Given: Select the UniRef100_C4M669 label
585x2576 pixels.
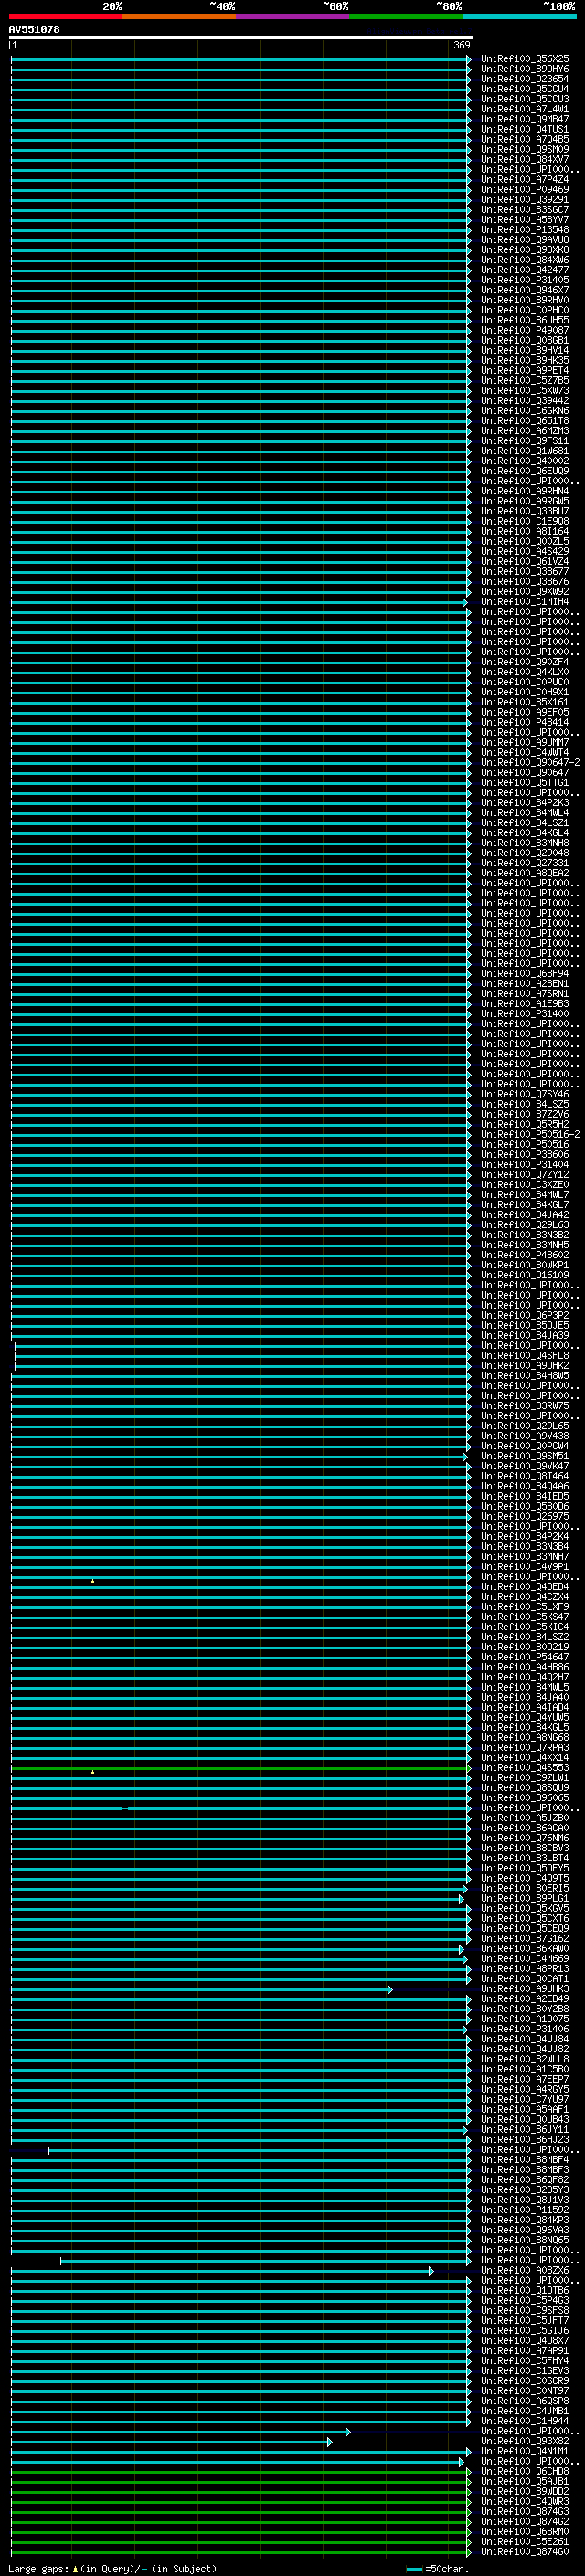Looking at the screenshot, I should [524, 1957].
